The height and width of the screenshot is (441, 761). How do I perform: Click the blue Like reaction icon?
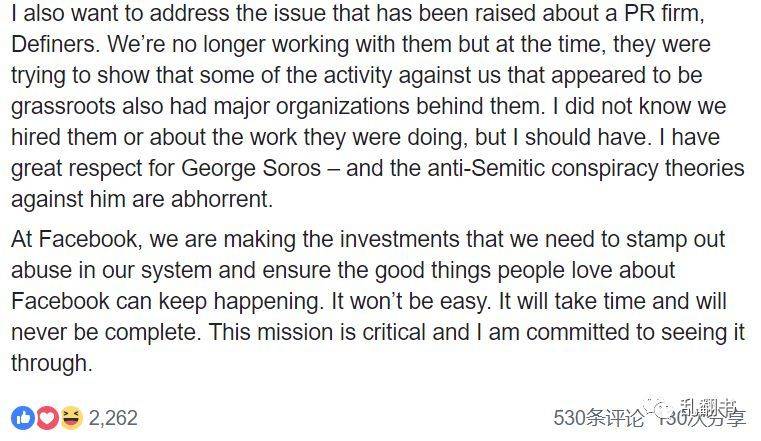(x=22, y=418)
